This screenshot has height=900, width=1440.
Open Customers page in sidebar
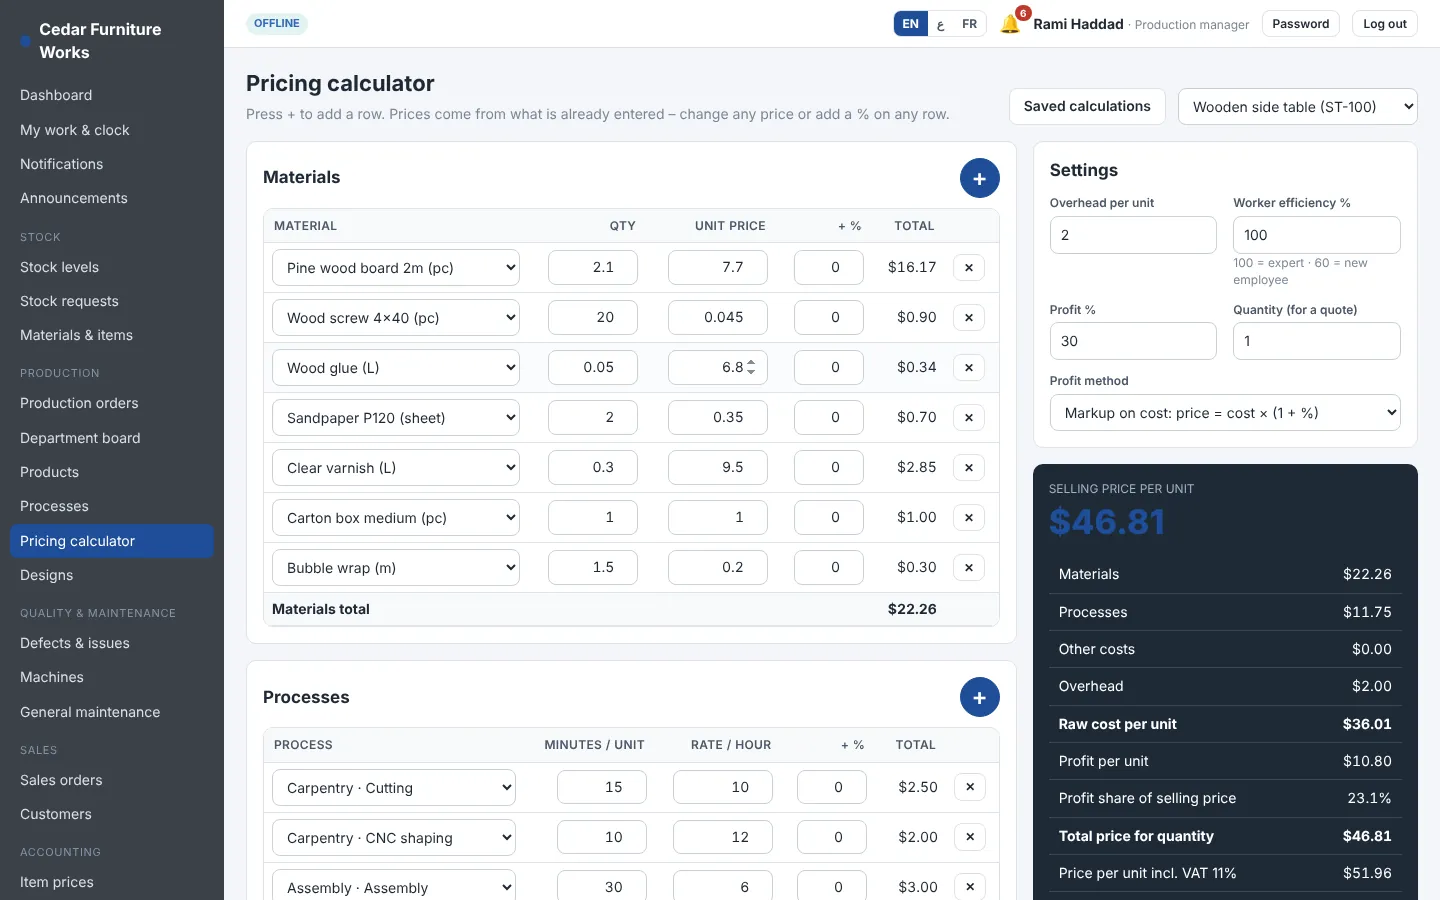click(112, 814)
